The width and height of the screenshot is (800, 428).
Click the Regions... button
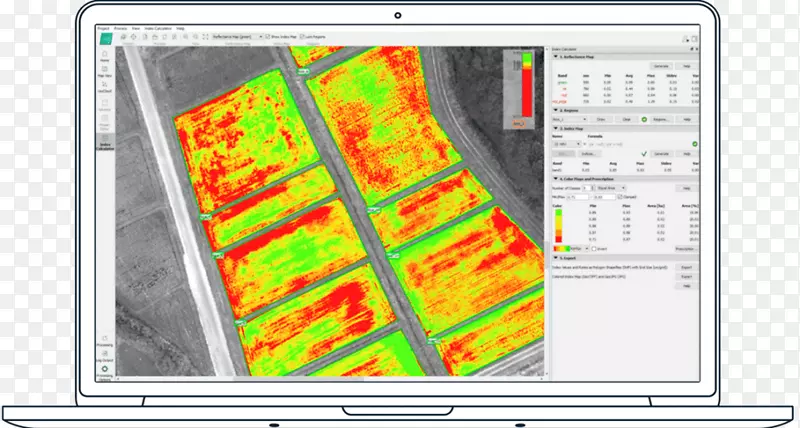click(661, 119)
